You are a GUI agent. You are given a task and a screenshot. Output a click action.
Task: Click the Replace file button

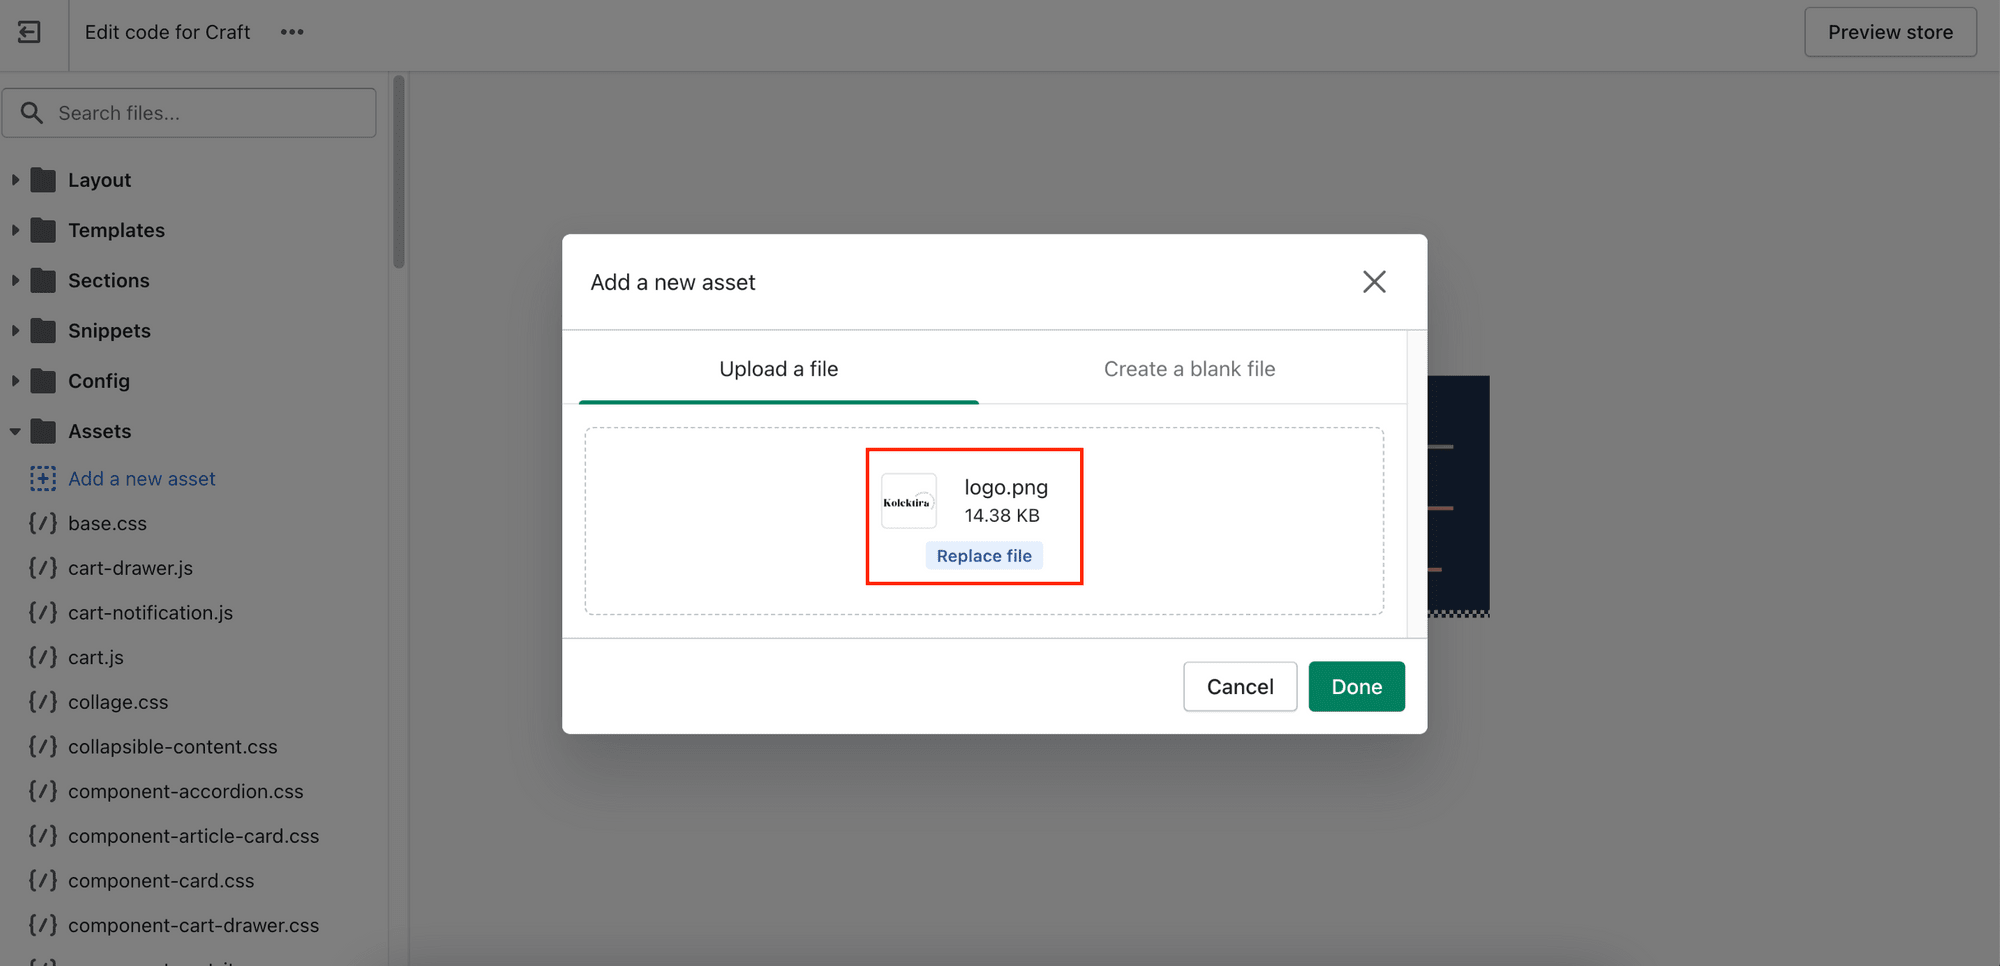tap(984, 555)
